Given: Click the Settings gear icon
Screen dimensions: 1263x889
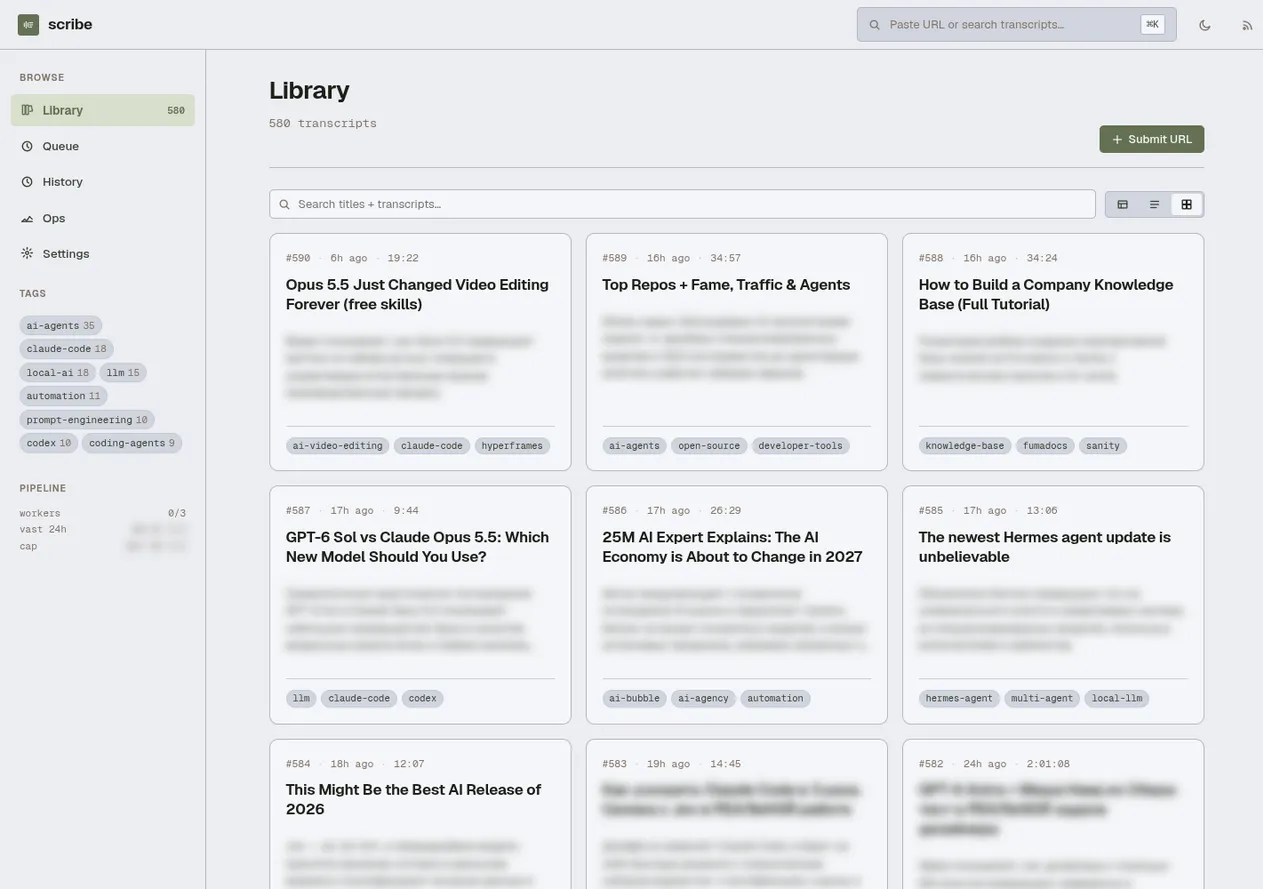Looking at the screenshot, I should [27, 254].
